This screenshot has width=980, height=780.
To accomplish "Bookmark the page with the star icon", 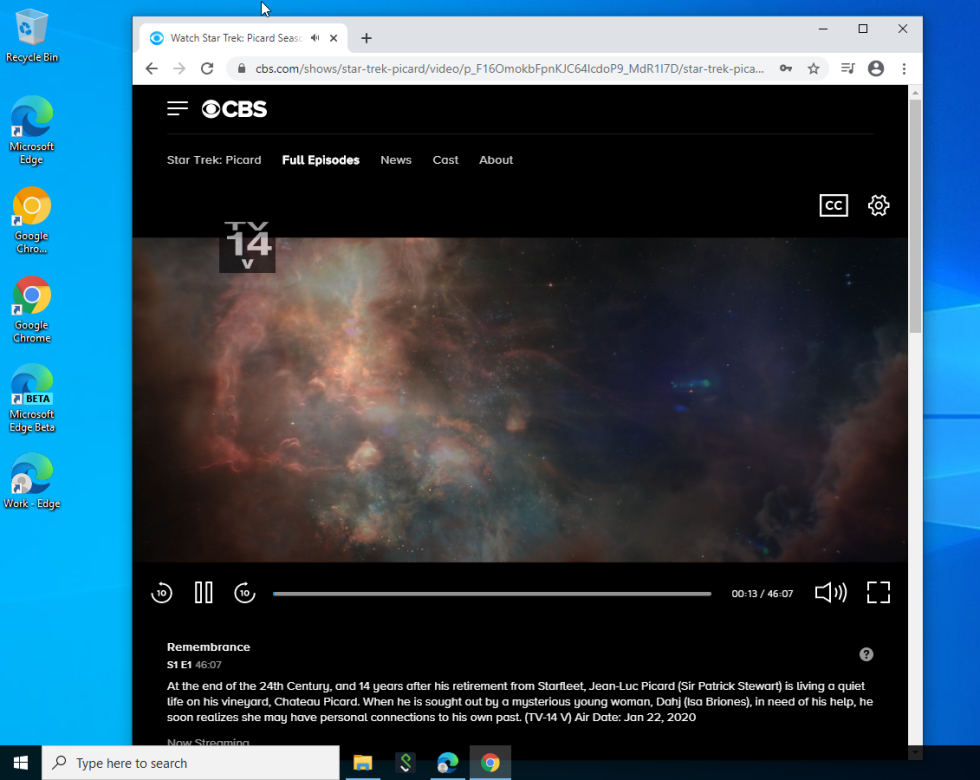I will [x=814, y=68].
